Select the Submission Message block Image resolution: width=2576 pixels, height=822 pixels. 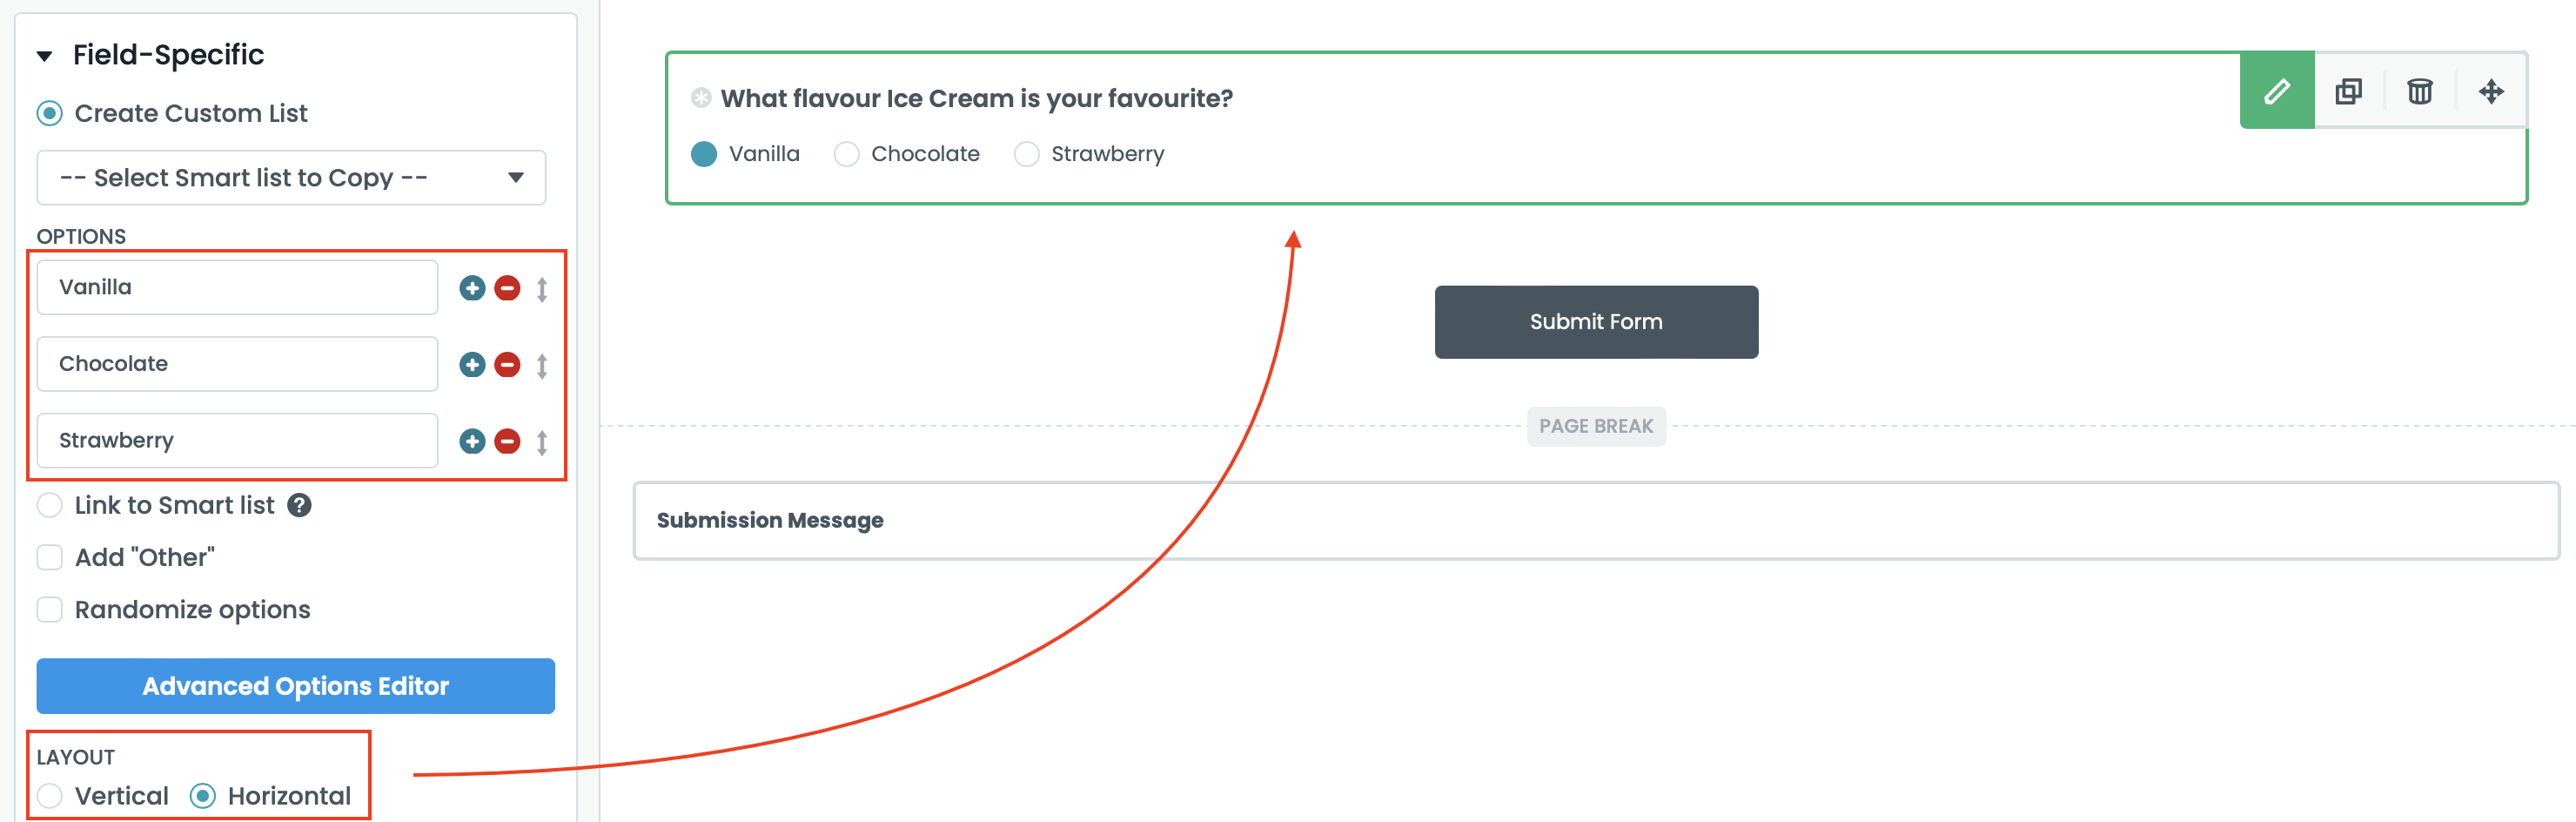click(1595, 521)
